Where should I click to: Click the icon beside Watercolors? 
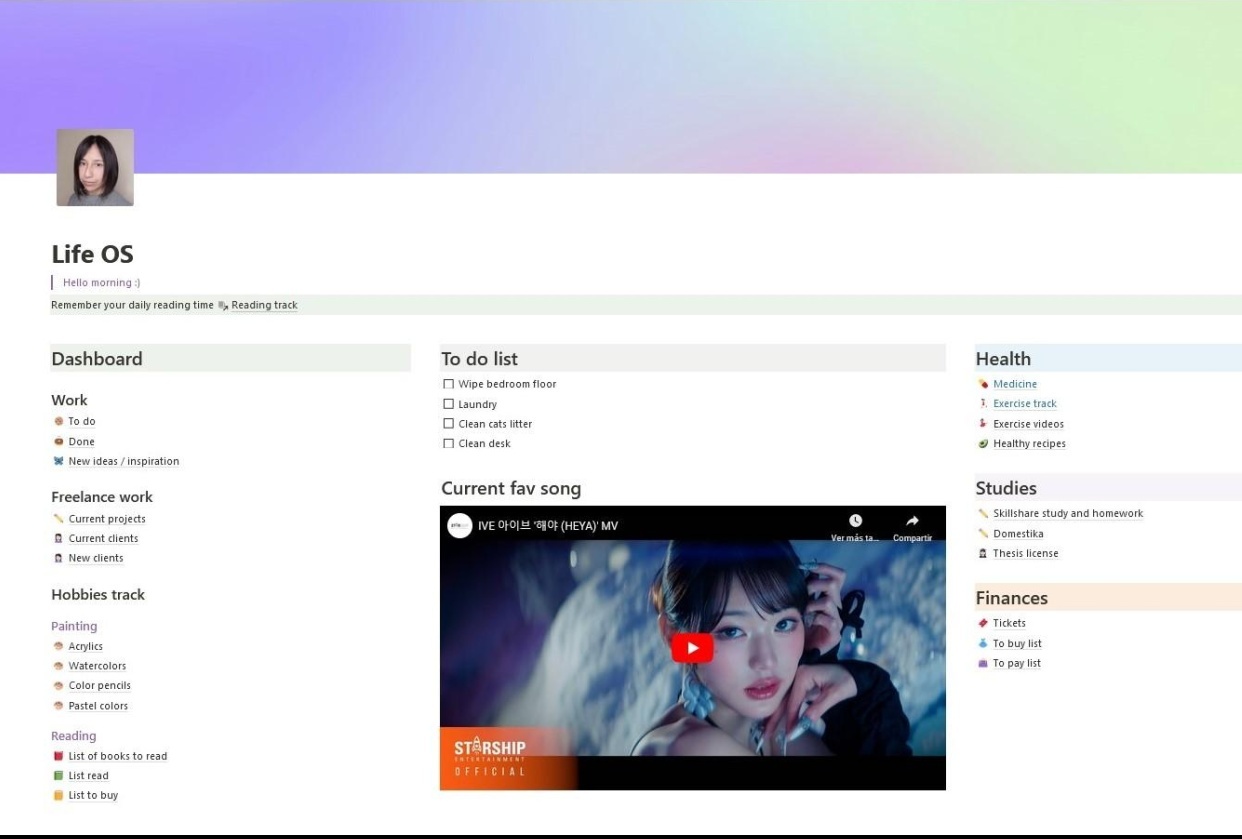tap(58, 666)
